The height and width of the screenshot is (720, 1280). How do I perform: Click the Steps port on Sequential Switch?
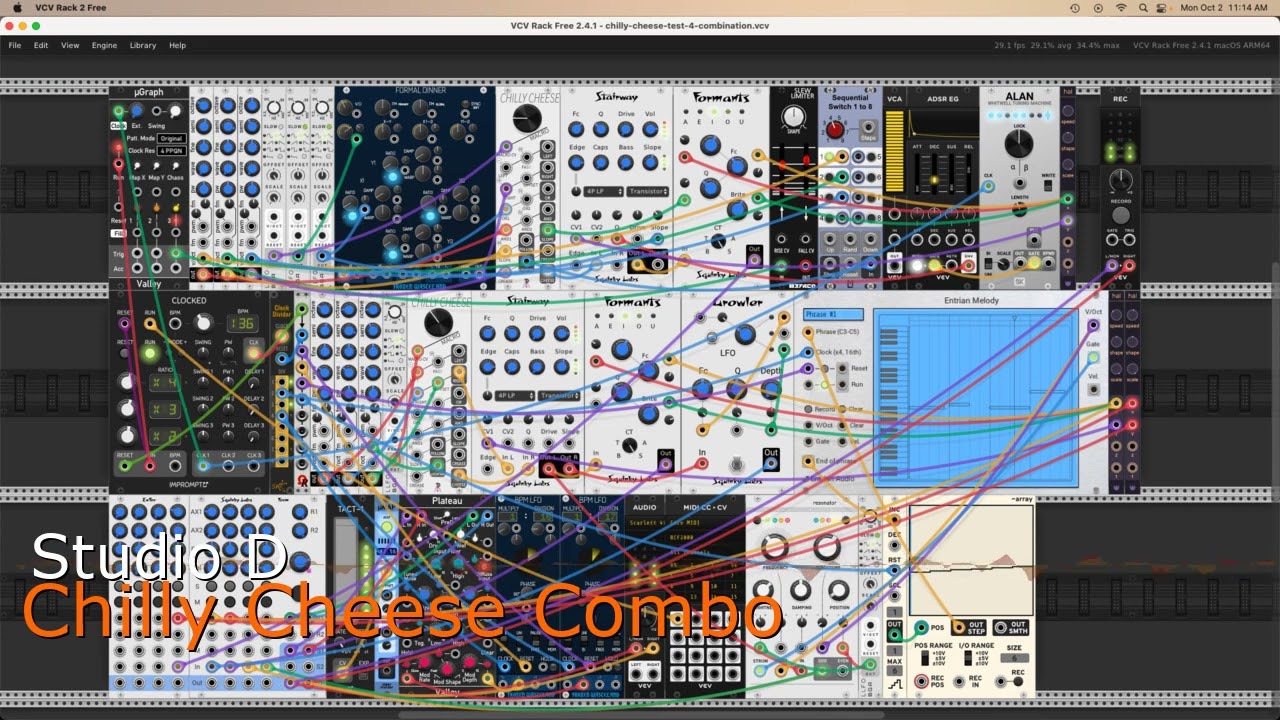[868, 129]
